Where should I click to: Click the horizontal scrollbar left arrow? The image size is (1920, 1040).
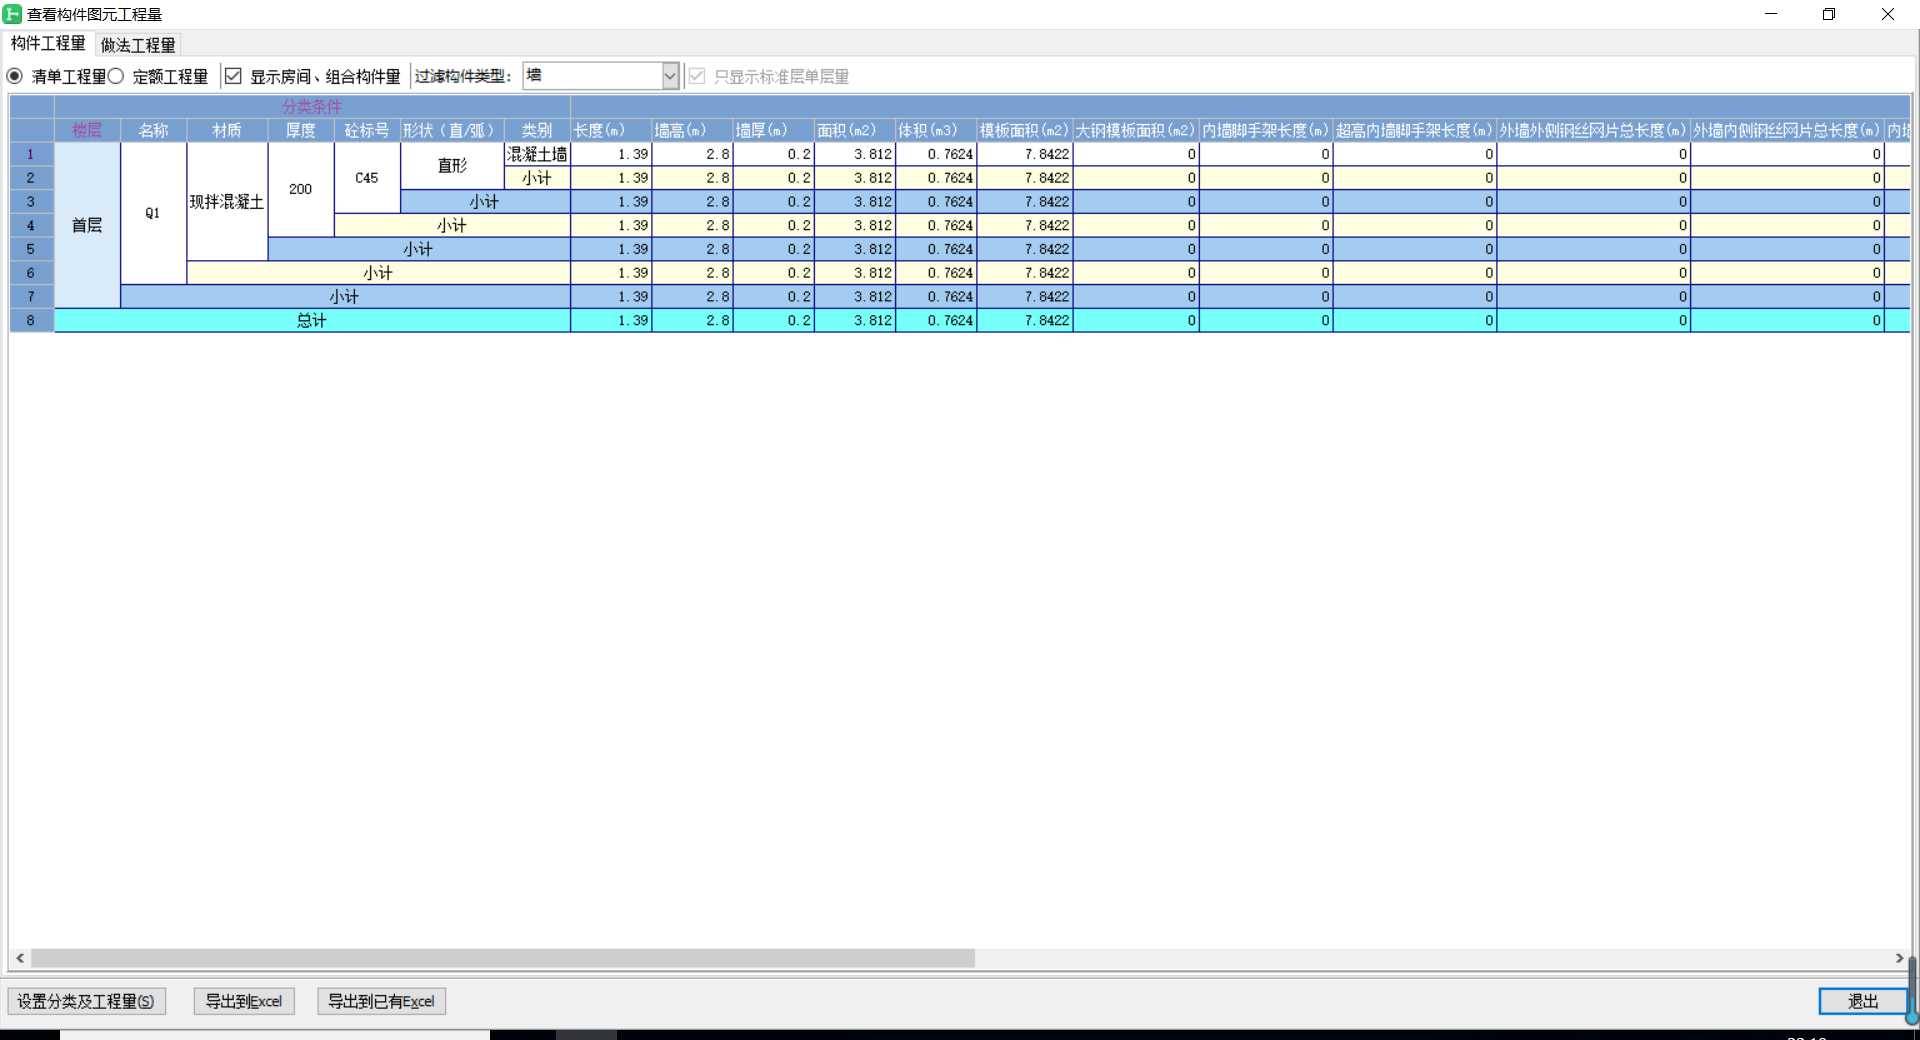click(20, 958)
